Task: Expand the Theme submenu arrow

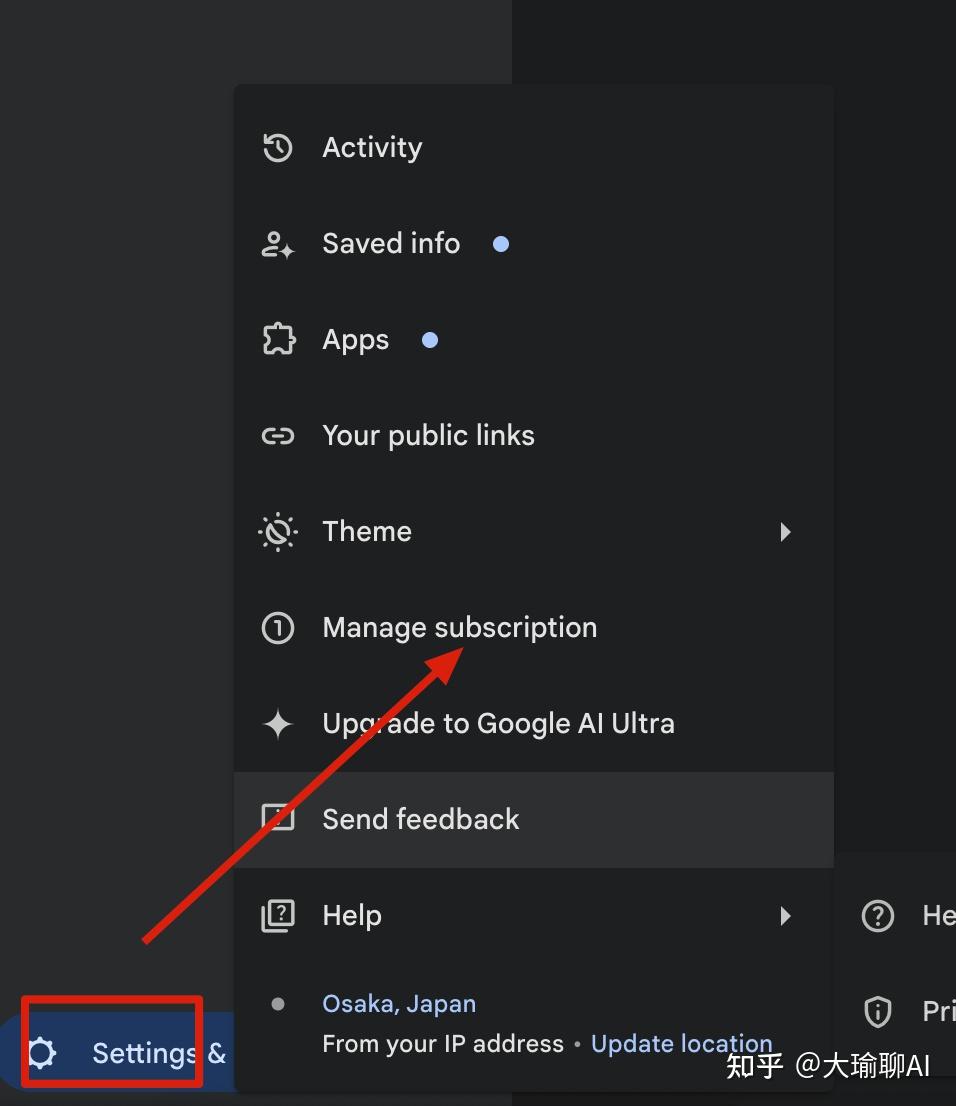Action: click(x=786, y=532)
